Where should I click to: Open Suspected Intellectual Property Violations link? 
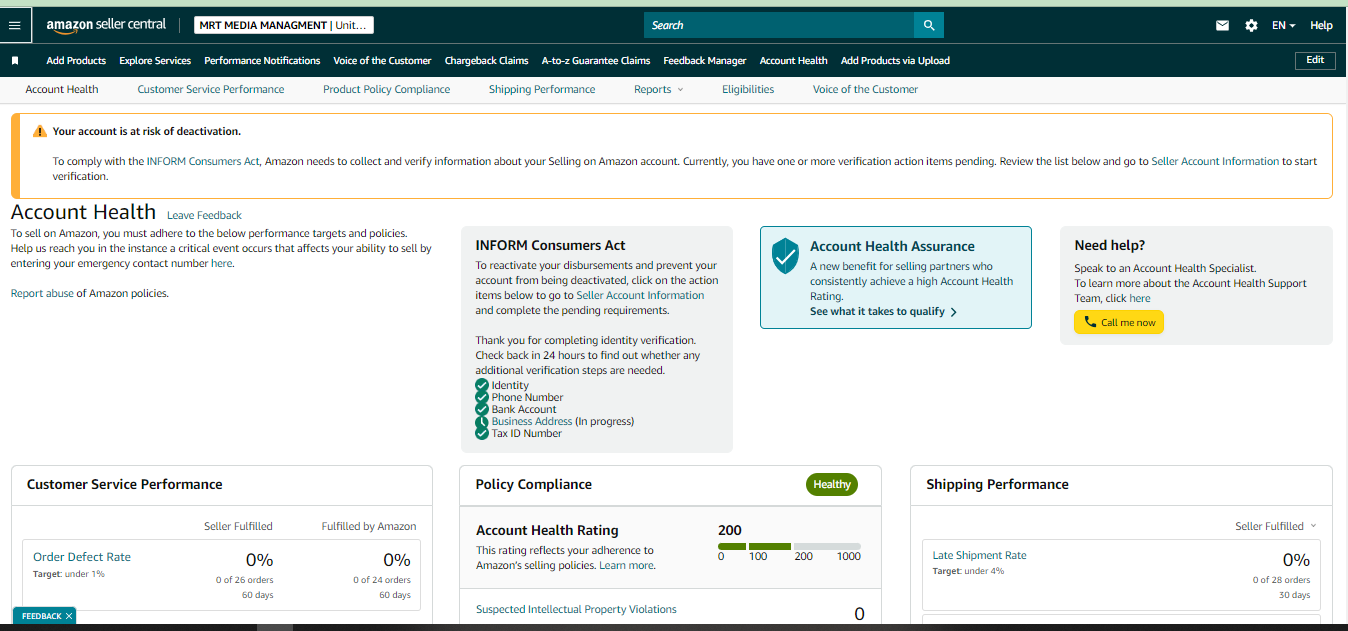576,609
